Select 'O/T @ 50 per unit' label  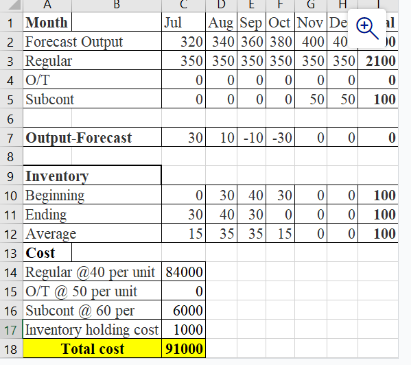pos(92,291)
